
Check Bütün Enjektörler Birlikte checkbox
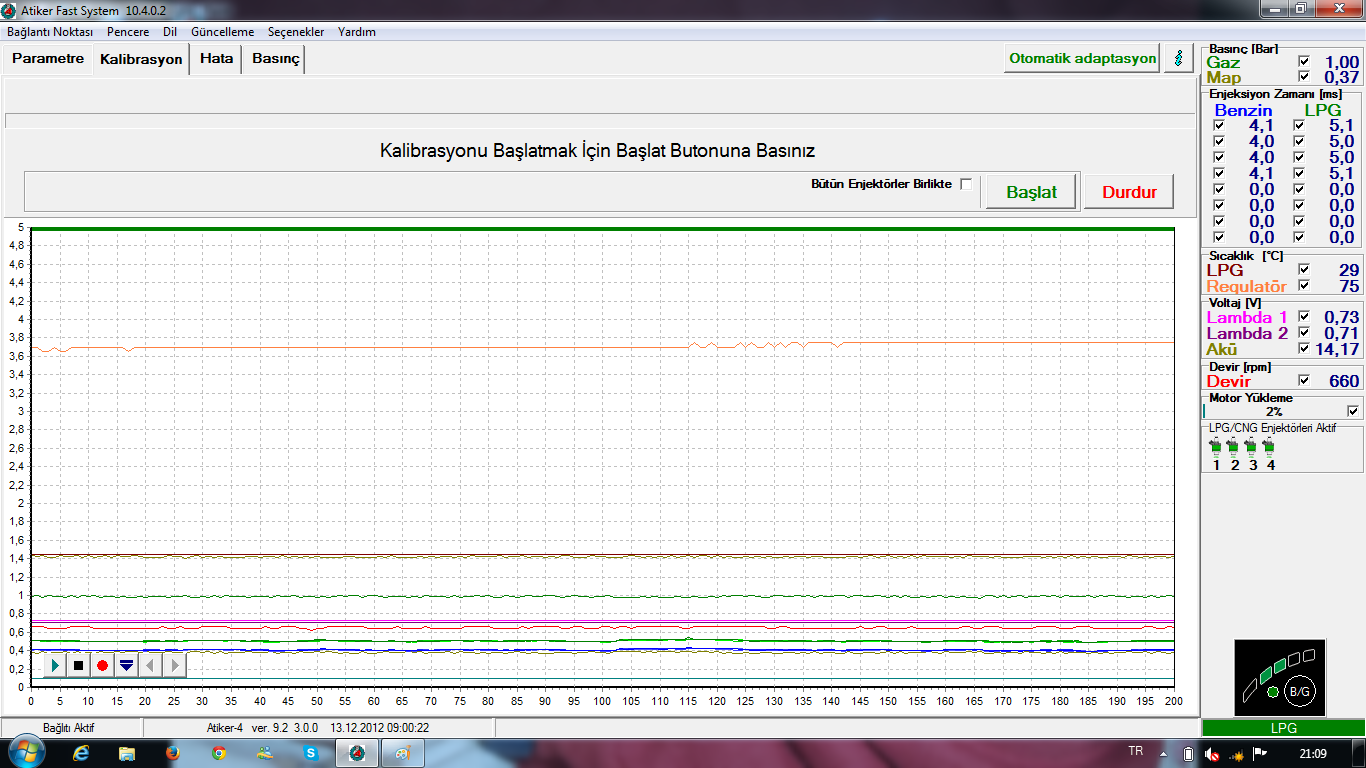pyautogui.click(x=966, y=184)
